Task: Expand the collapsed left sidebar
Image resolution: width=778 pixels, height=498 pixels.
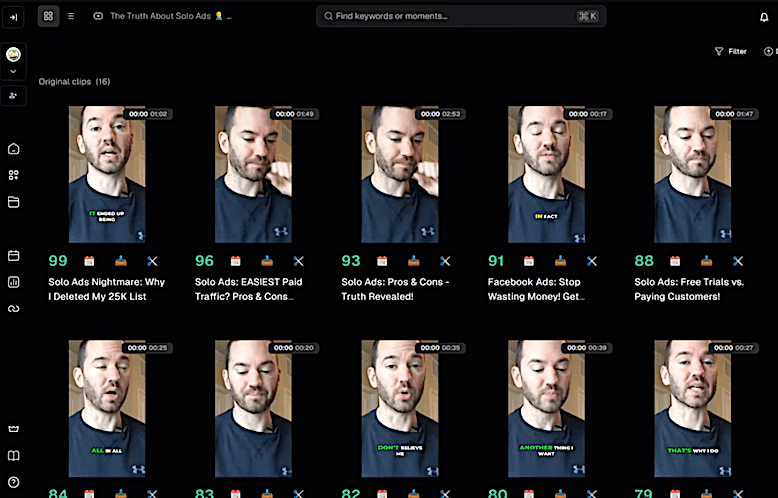Action: [x=14, y=17]
